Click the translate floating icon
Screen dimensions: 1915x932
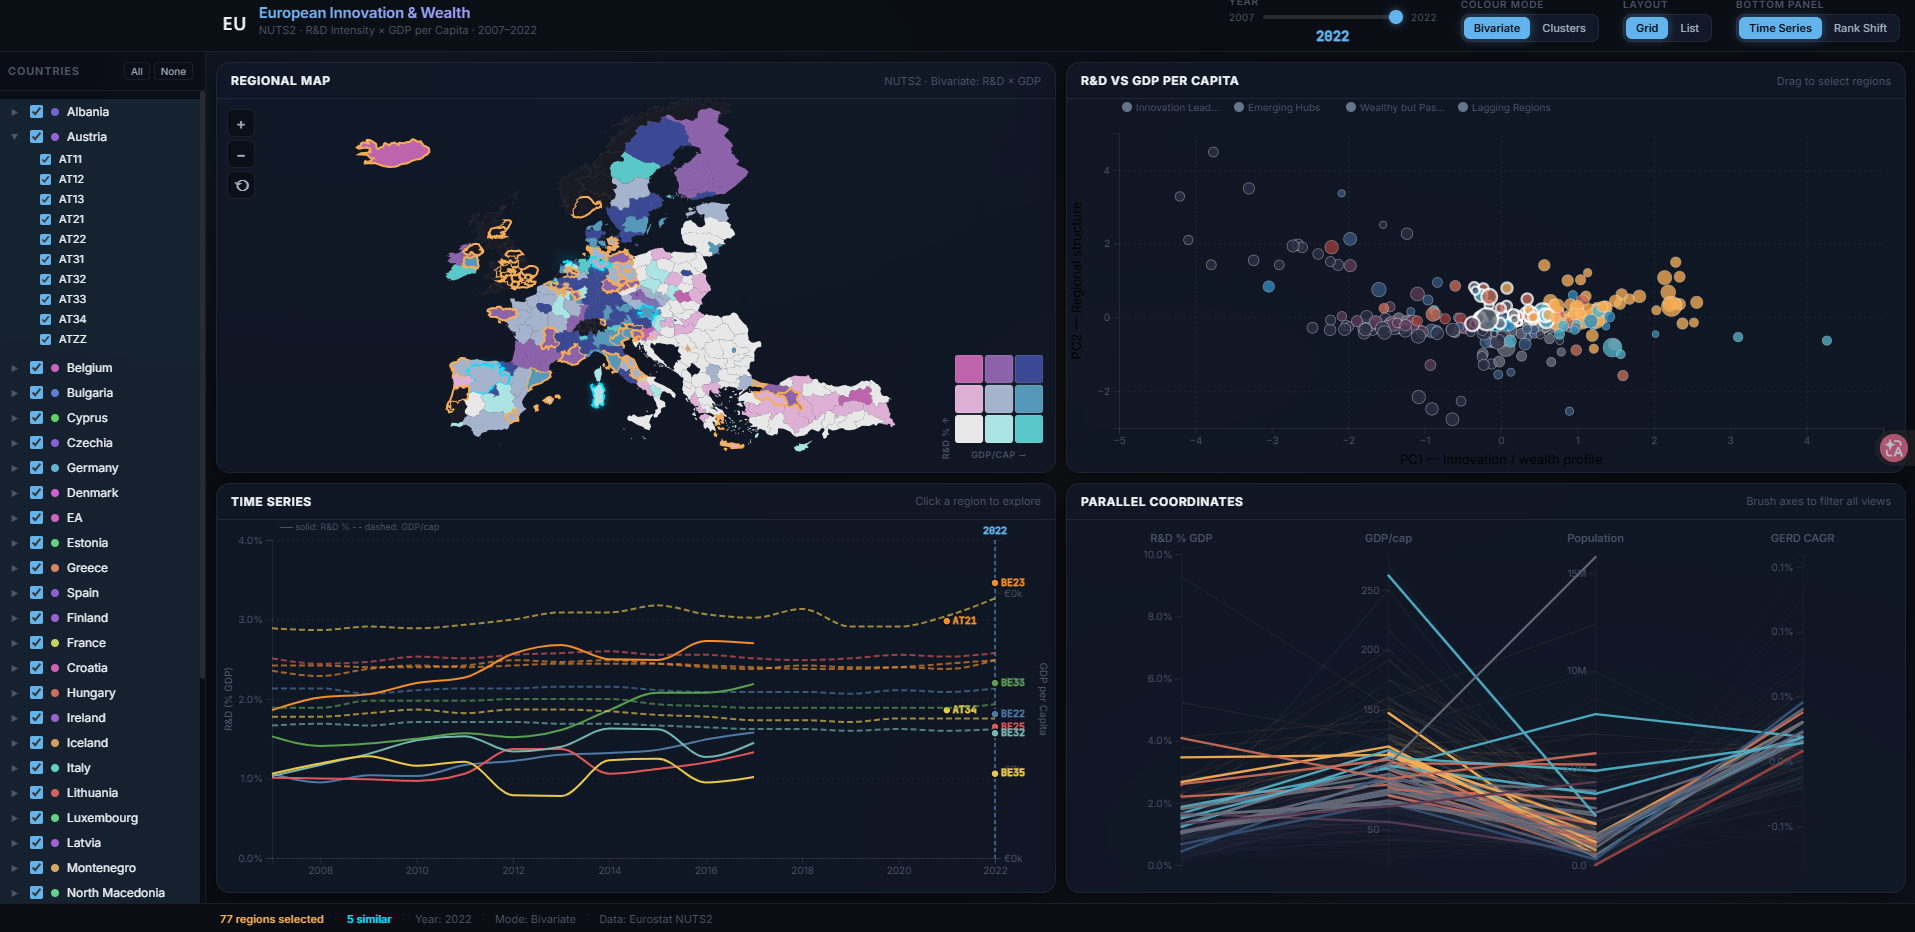point(1893,449)
